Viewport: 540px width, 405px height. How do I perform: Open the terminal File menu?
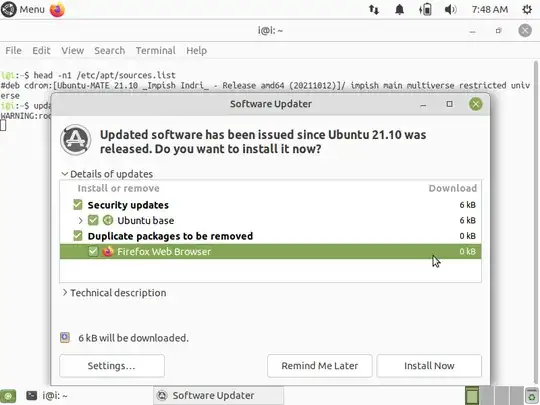point(13,51)
